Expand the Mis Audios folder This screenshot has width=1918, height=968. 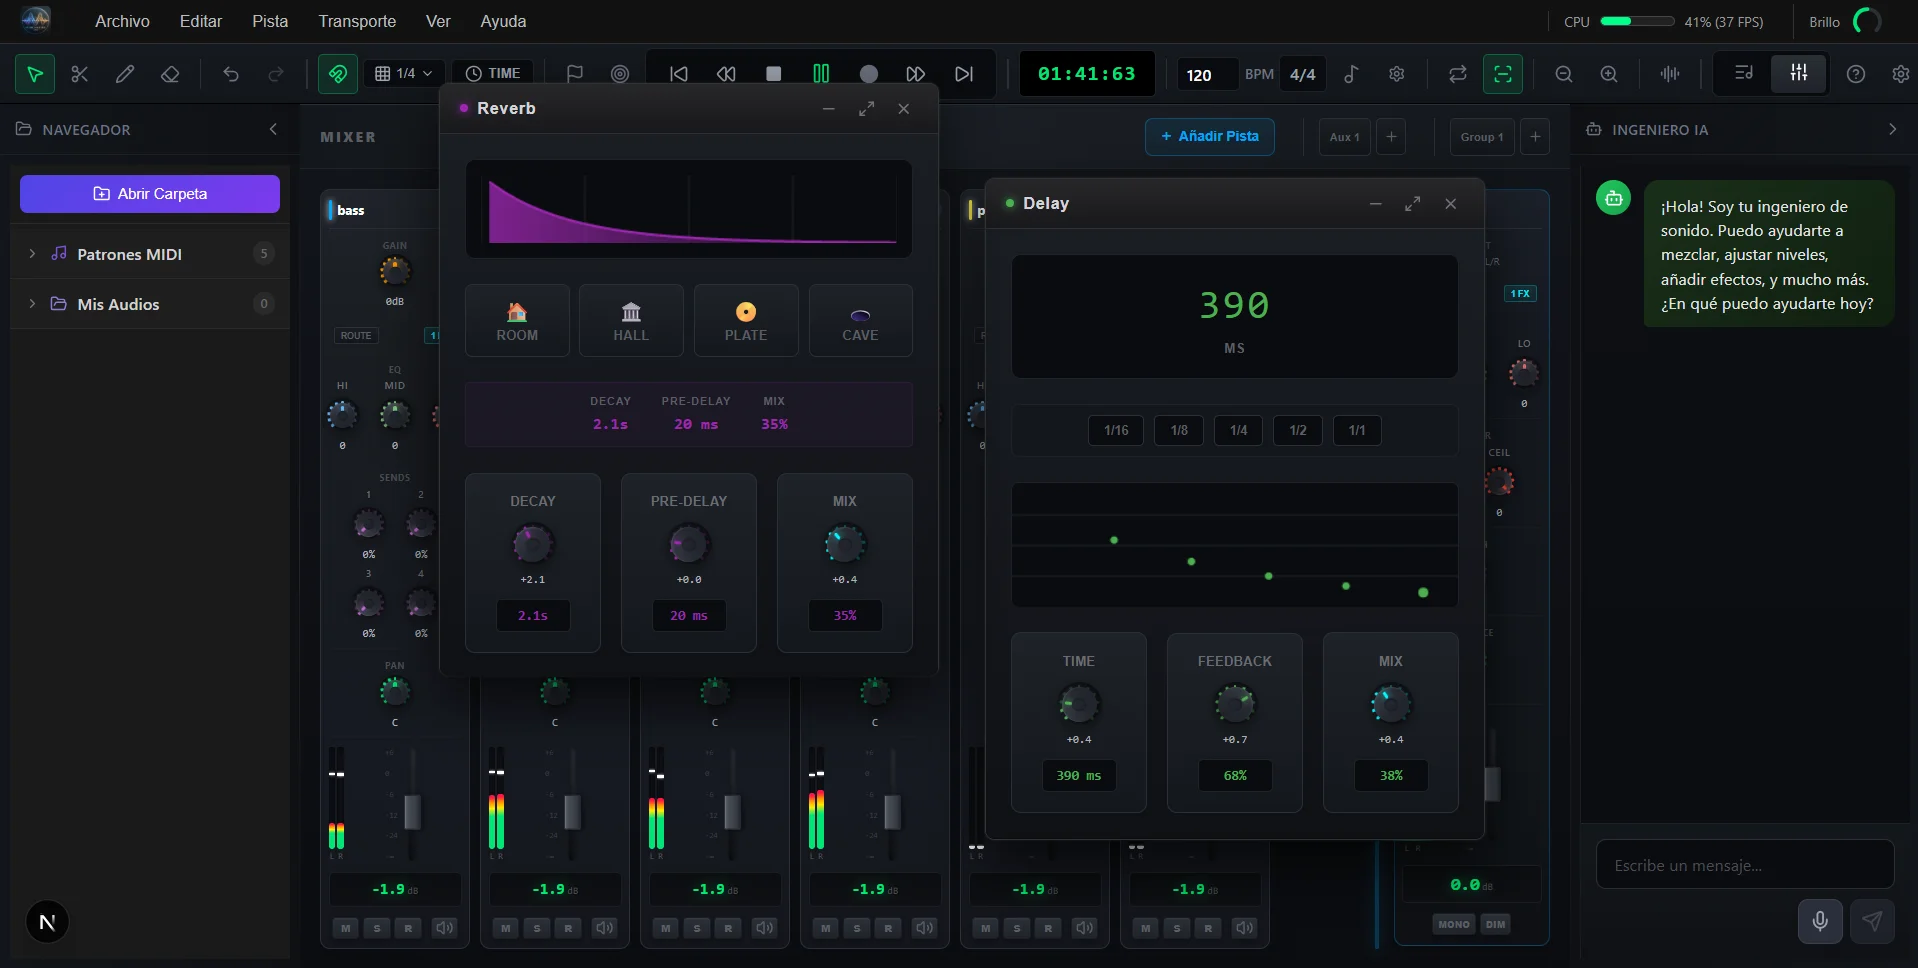click(32, 304)
